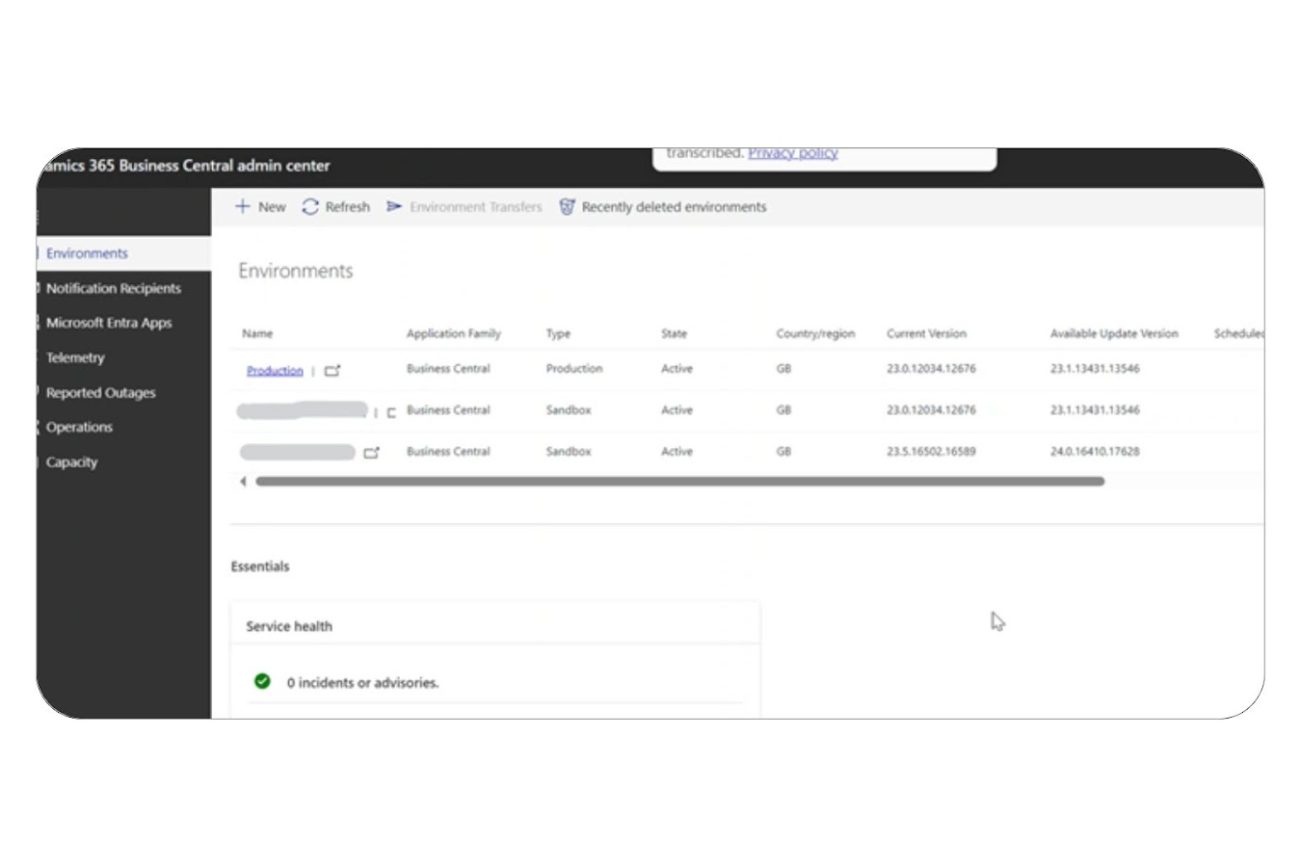Click Current Version column header
1300x867 pixels.
(x=927, y=334)
